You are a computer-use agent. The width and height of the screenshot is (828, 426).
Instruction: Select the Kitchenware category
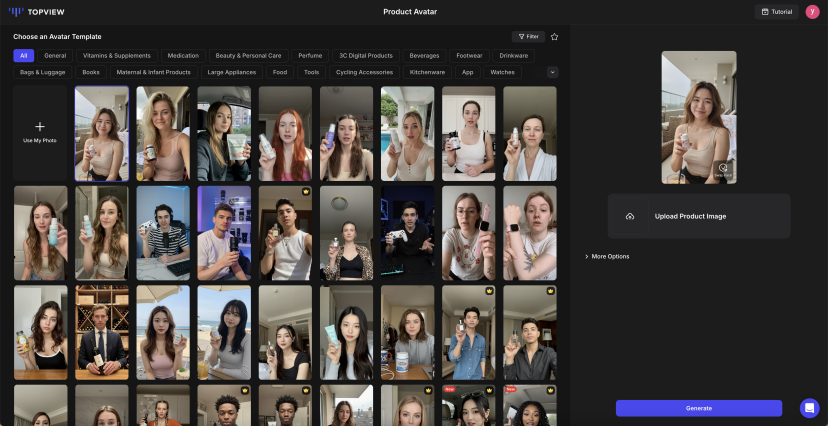(428, 72)
